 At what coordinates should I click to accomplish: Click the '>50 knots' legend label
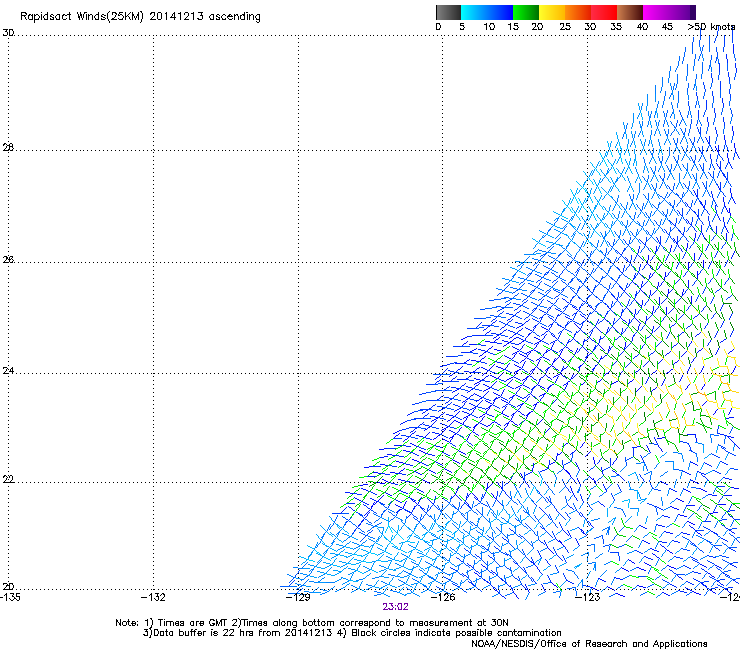point(711,27)
